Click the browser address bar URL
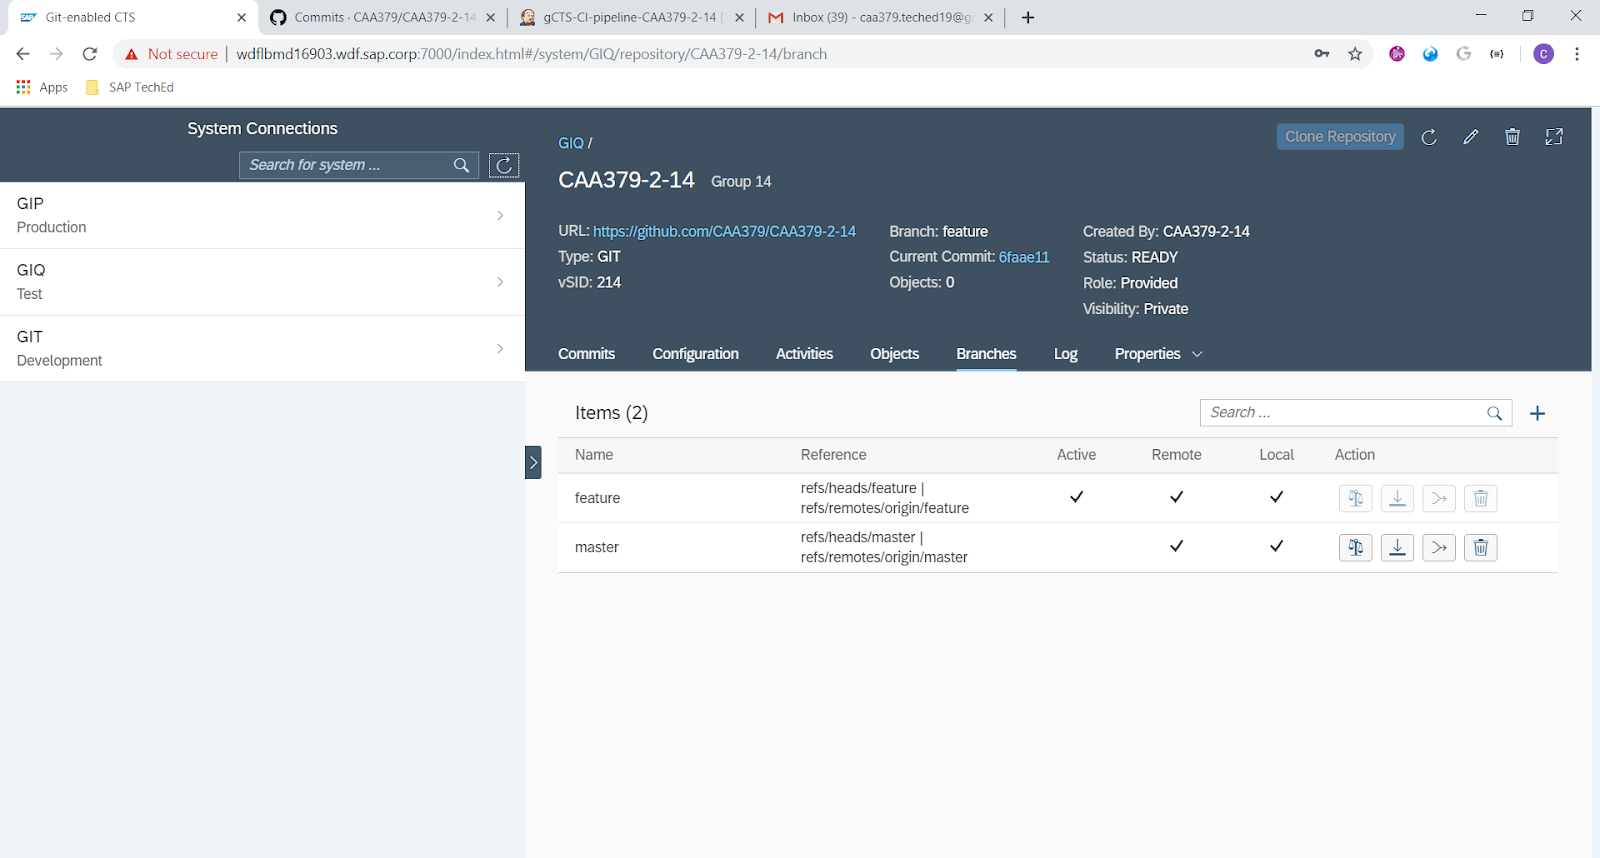This screenshot has height=858, width=1600. [531, 54]
